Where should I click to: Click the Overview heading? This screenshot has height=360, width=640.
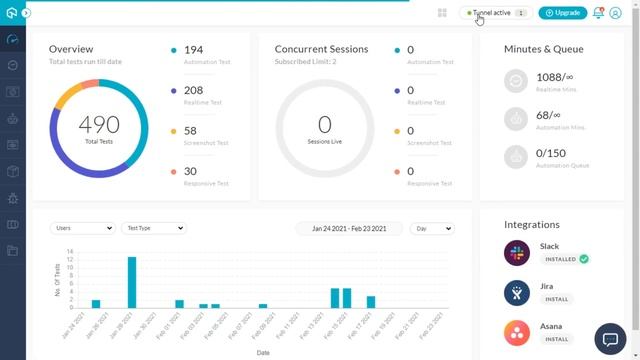71,49
